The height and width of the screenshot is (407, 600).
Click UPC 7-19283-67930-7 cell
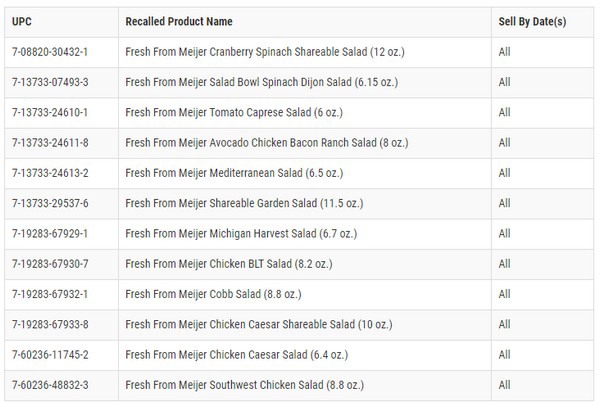50,264
